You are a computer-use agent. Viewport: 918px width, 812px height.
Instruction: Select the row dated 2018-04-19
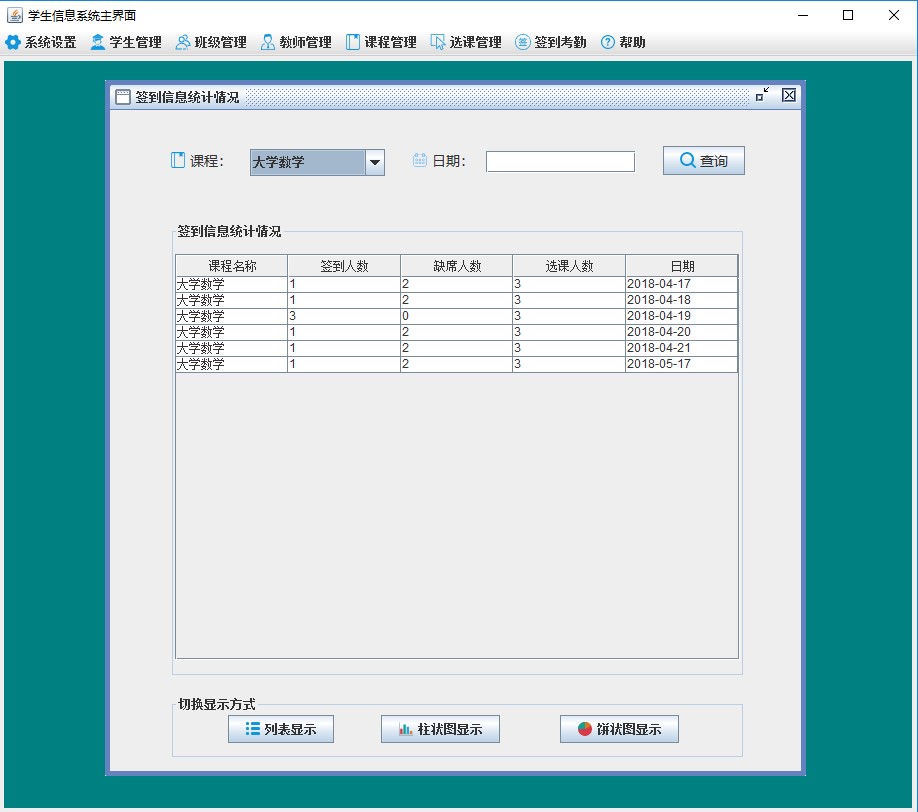pyautogui.click(x=457, y=316)
